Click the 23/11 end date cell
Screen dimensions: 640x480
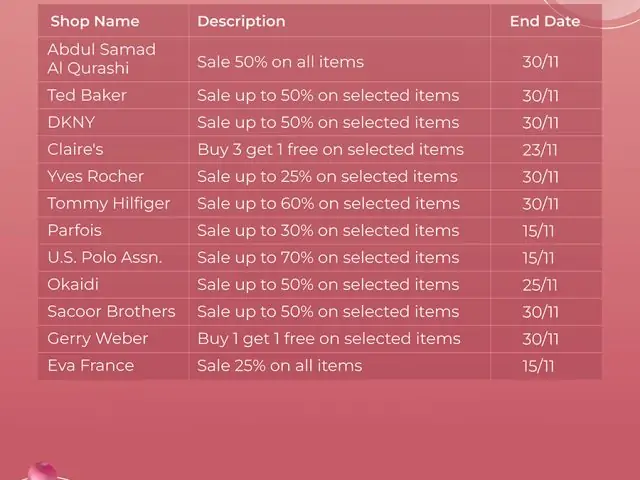[x=540, y=150]
